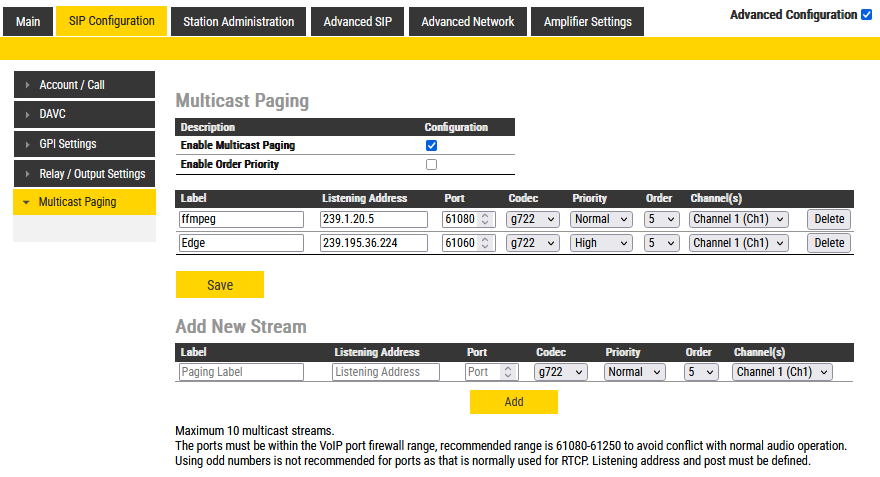Screen dimensions: 880x477
Task: Open the Amplifier Settings tab
Action: (587, 21)
